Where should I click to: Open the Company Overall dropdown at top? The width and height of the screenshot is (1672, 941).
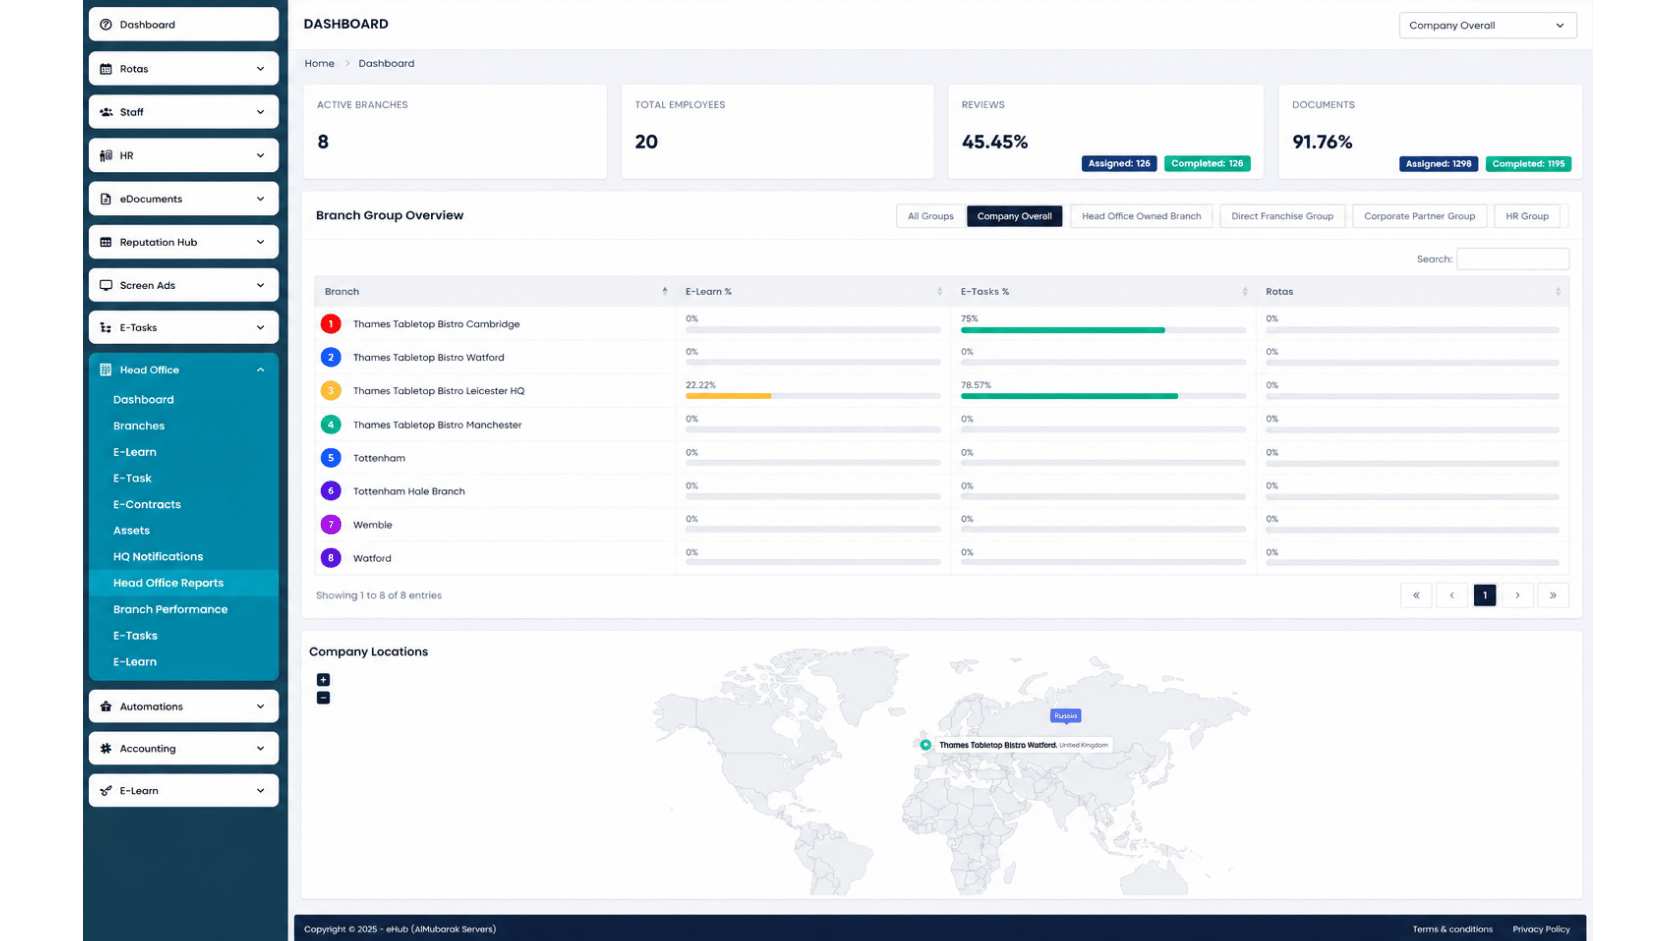point(1487,26)
